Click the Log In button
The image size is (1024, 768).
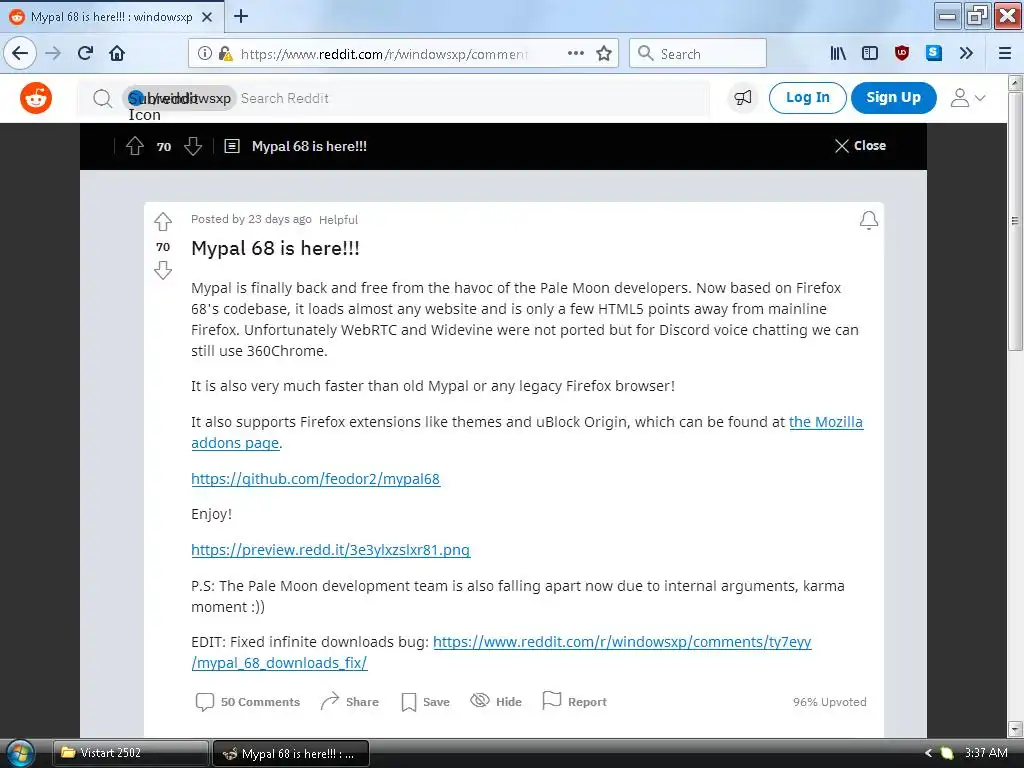click(808, 98)
